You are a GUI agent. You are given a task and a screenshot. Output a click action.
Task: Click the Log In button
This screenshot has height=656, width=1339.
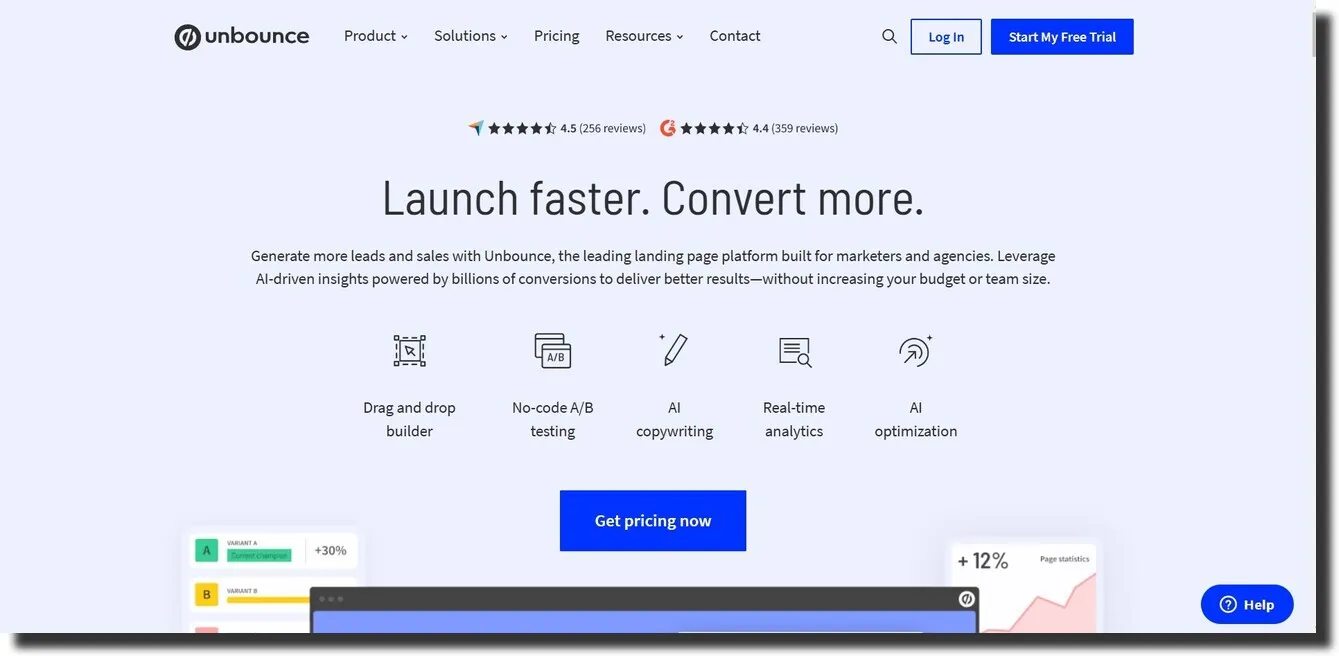[x=945, y=36]
